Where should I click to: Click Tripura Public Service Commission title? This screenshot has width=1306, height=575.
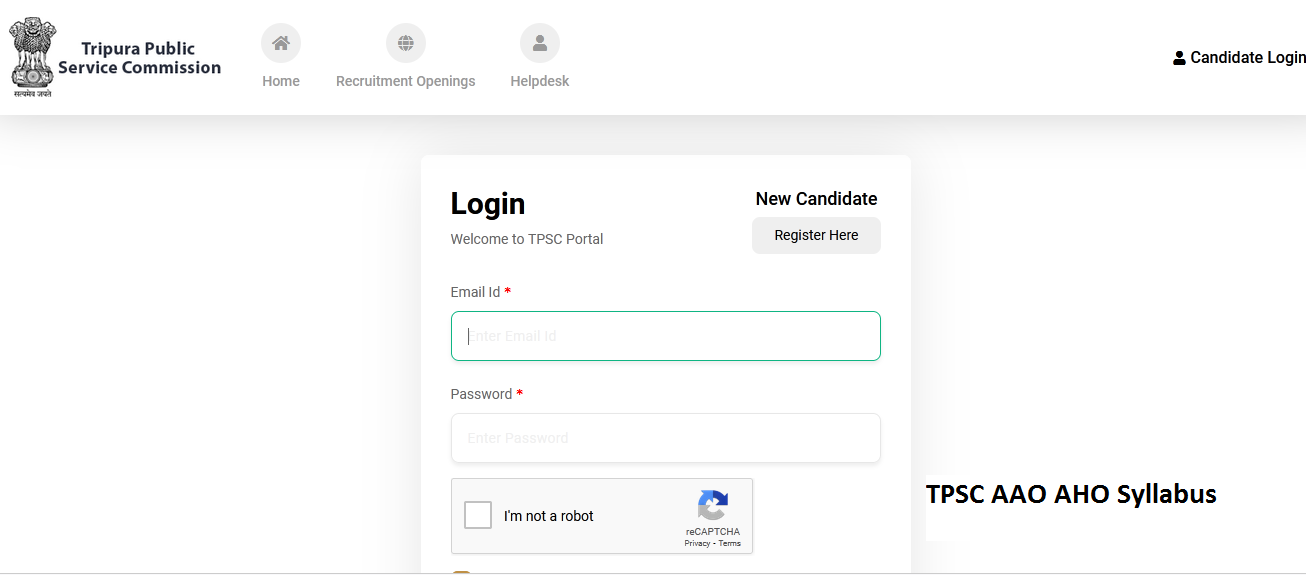pyautogui.click(x=139, y=58)
